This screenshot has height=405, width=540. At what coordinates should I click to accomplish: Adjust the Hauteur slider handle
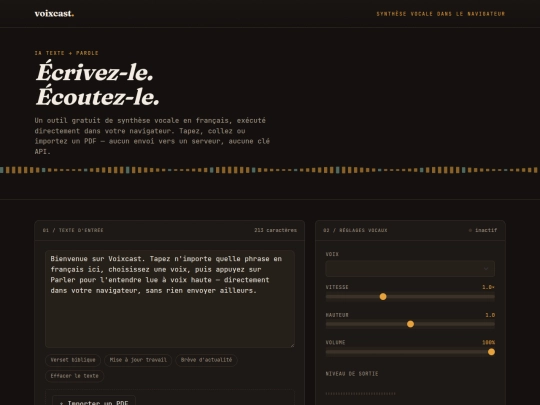[410, 324]
